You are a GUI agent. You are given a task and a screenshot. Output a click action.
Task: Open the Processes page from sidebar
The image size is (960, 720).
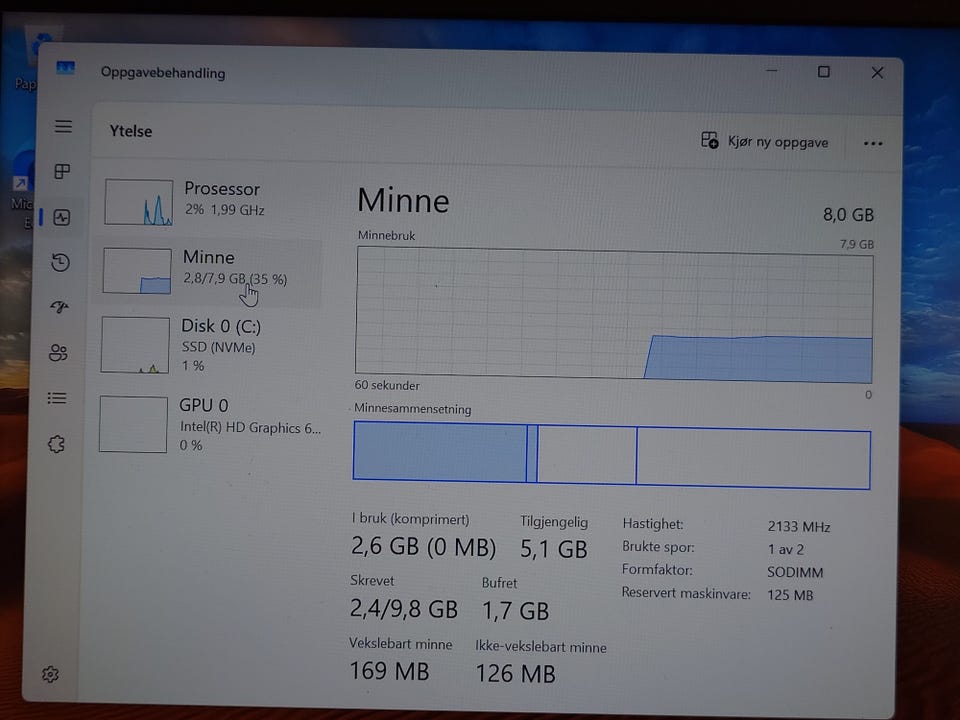click(x=62, y=172)
